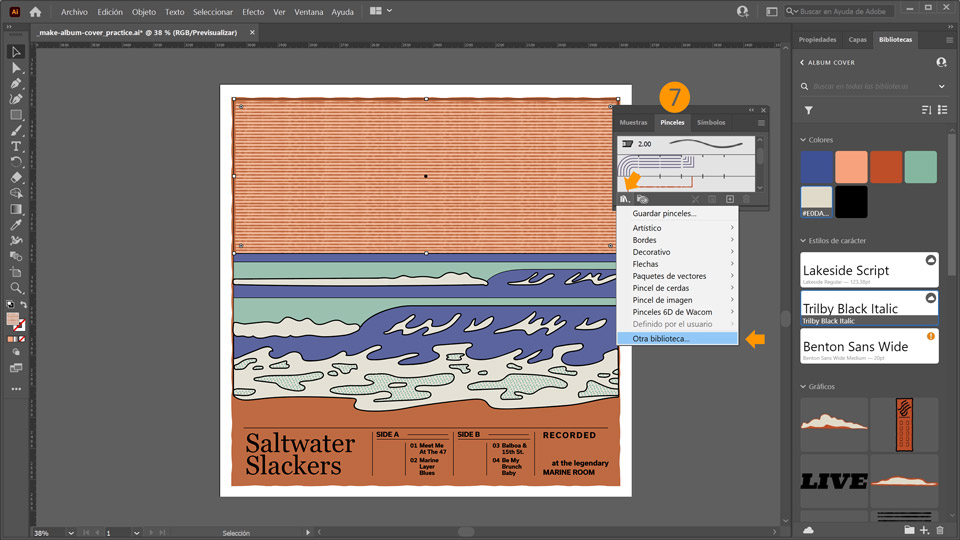Select the Pen tool in toolbar
960x540 pixels.
pyautogui.click(x=16, y=83)
